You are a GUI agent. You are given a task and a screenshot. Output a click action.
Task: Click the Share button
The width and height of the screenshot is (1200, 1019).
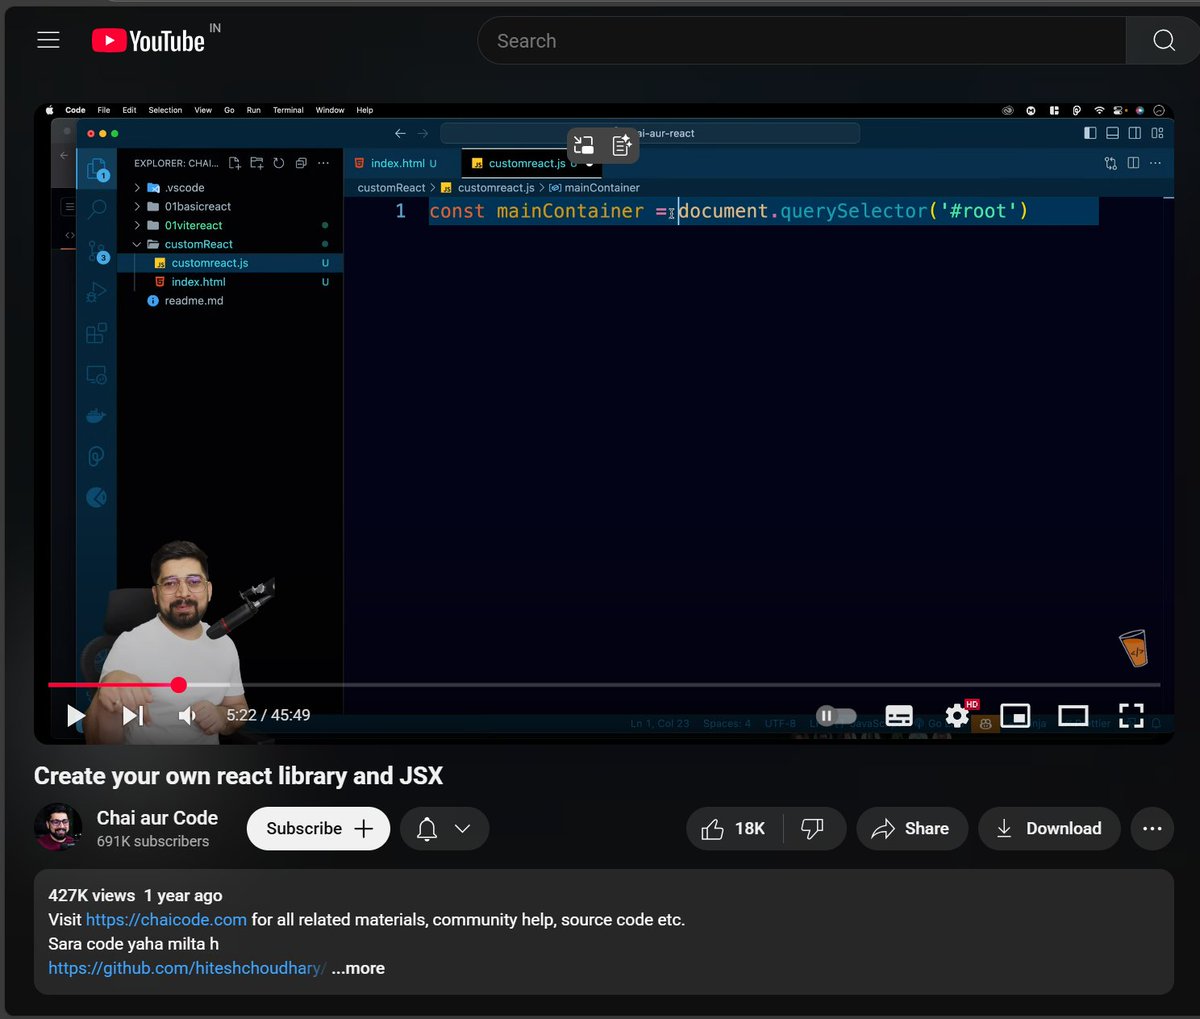coord(911,829)
